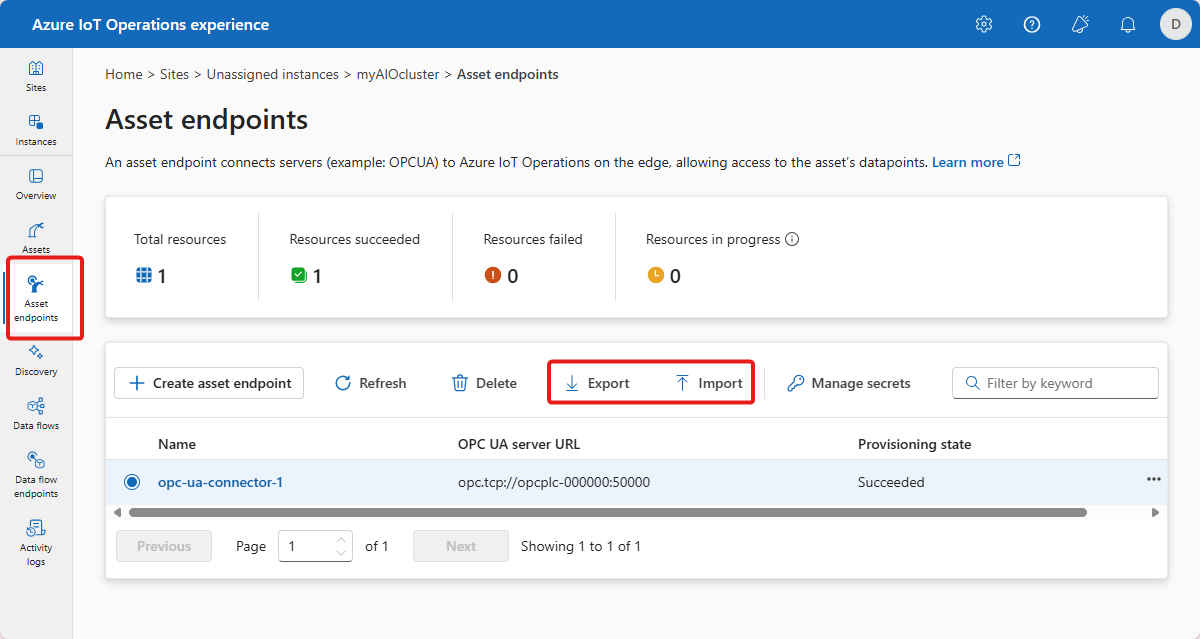Click the scrollbar right arrow

1155,512
